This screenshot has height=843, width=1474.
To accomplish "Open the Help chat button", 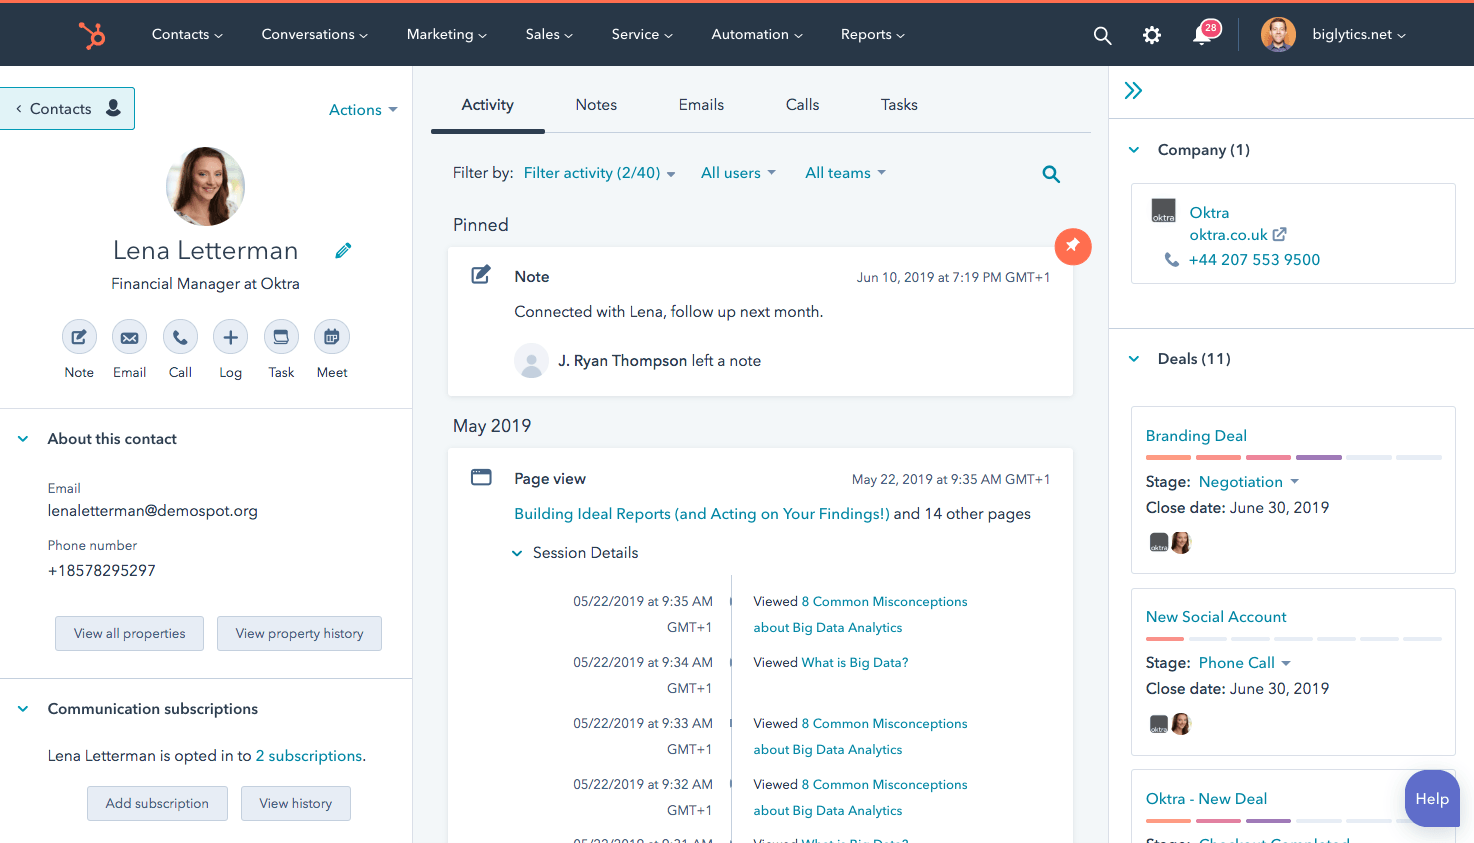I will point(1432,798).
